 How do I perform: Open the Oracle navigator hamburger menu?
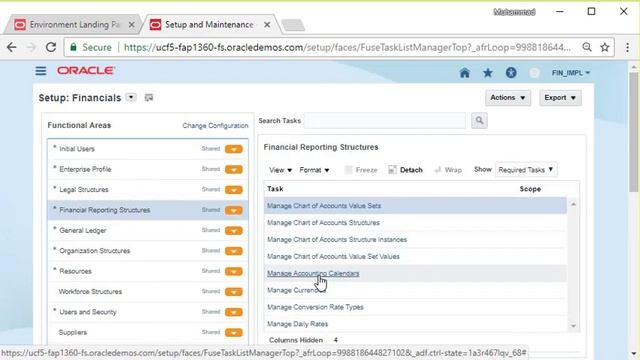[x=41, y=71]
